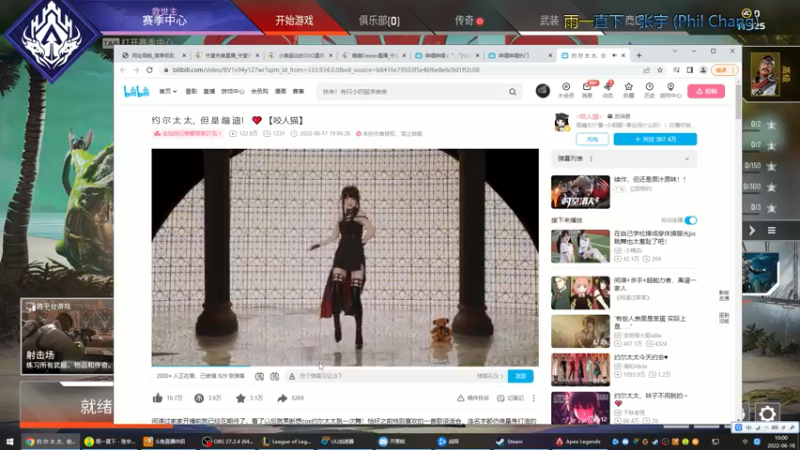Open 直播 in bilibili nav
This screenshot has height=450, width=800.
pos(209,91)
